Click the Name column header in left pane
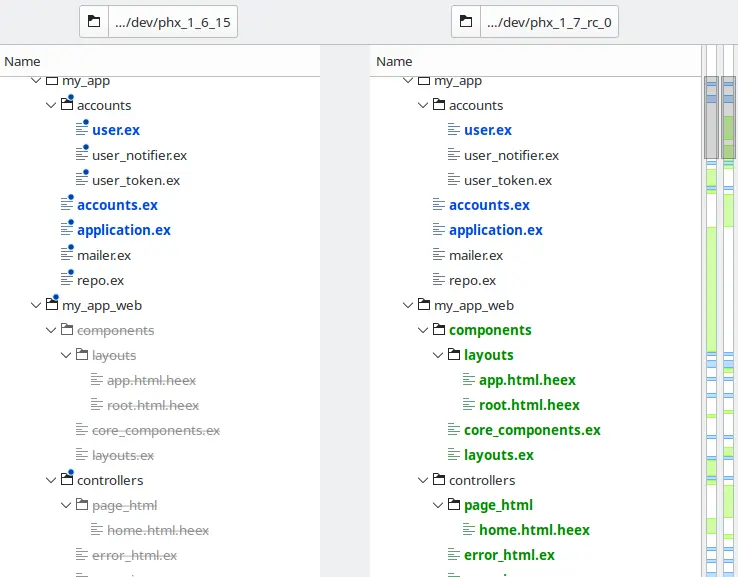 coord(23,61)
